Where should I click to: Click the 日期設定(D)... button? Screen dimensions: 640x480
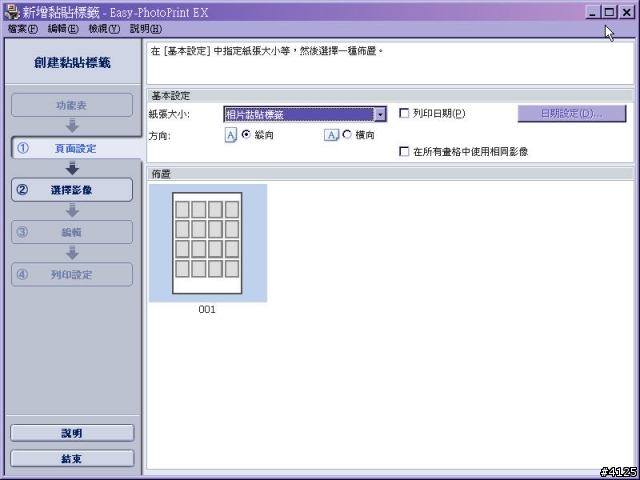[571, 113]
